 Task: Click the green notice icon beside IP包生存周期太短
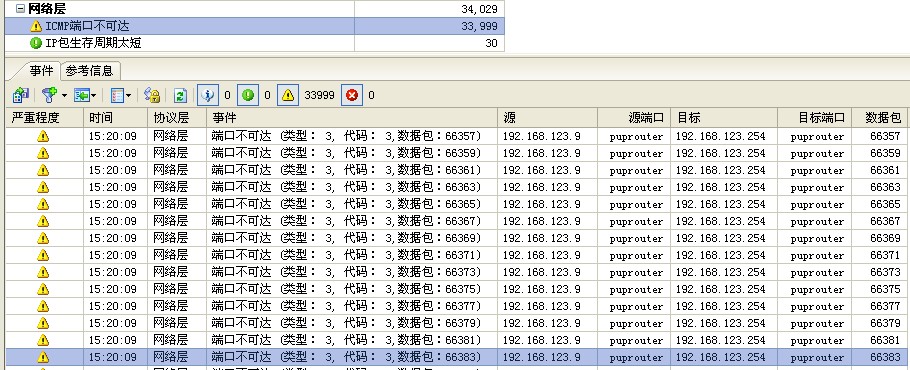point(36,43)
